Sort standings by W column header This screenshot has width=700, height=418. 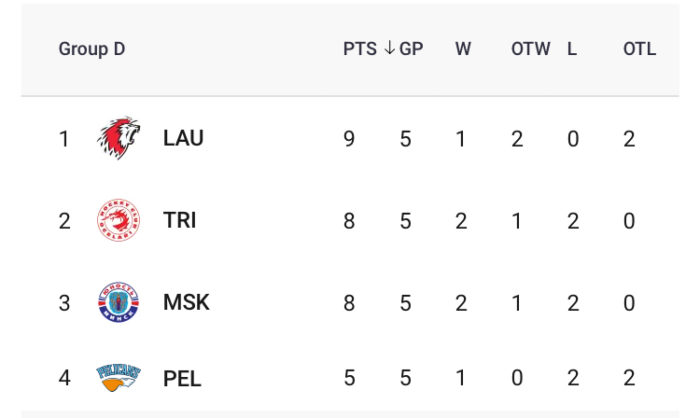click(463, 49)
